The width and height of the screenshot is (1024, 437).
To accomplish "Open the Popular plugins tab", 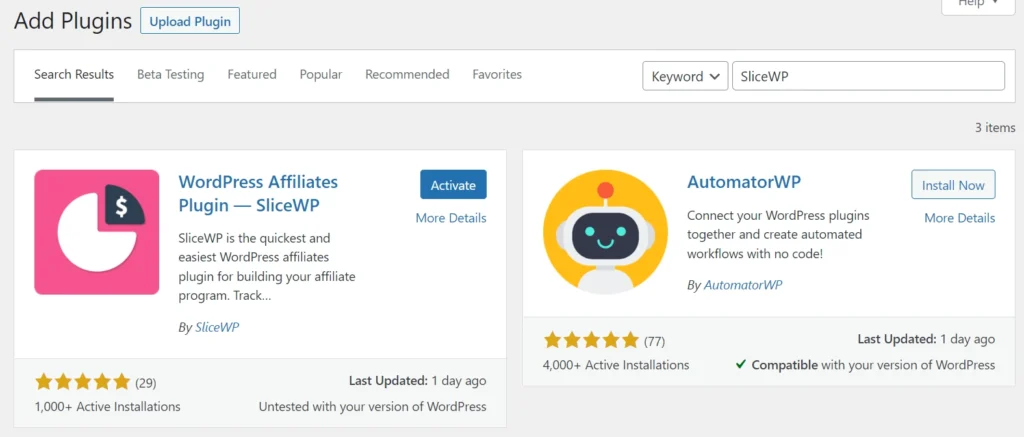I will (x=321, y=75).
